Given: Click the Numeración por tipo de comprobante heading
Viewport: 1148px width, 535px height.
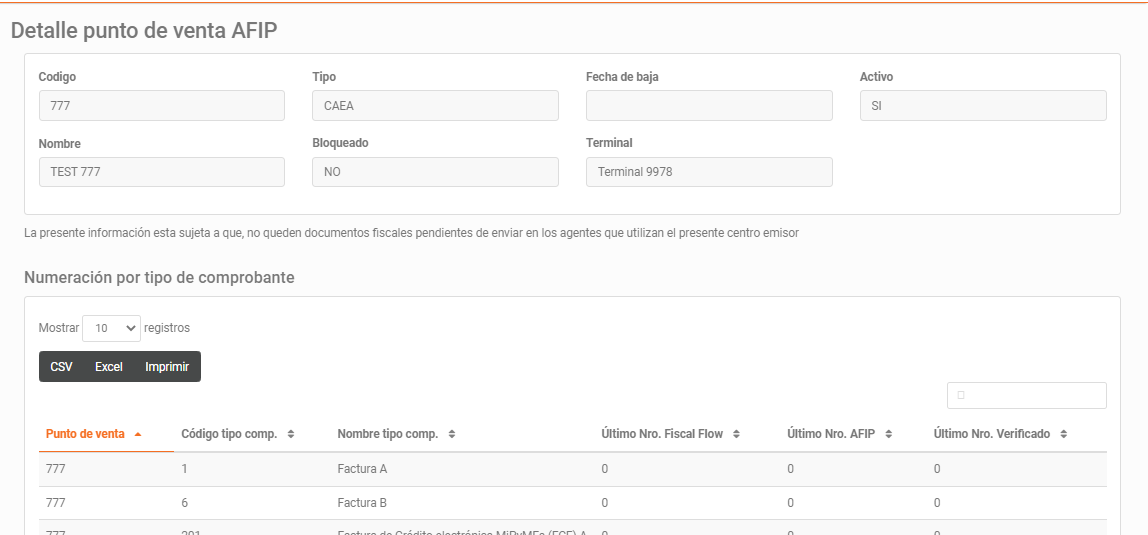Looking at the screenshot, I should (160, 277).
